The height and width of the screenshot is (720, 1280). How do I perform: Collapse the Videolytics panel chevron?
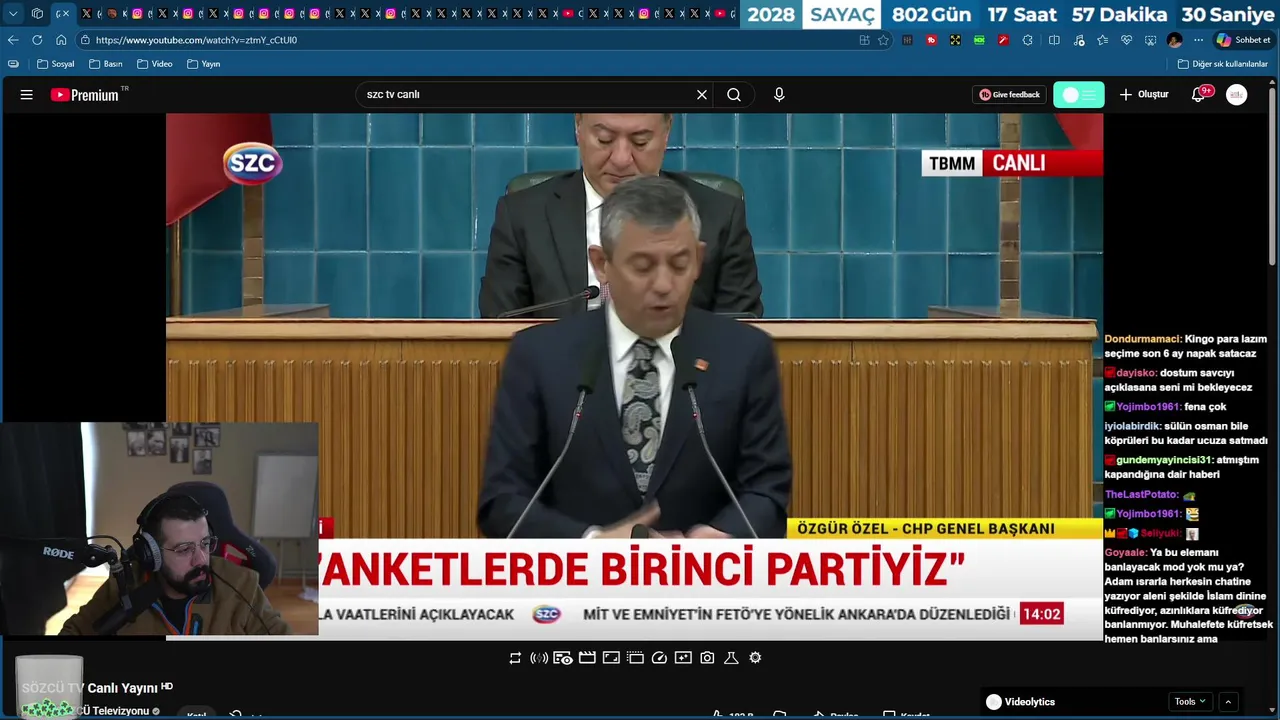click(x=1228, y=702)
